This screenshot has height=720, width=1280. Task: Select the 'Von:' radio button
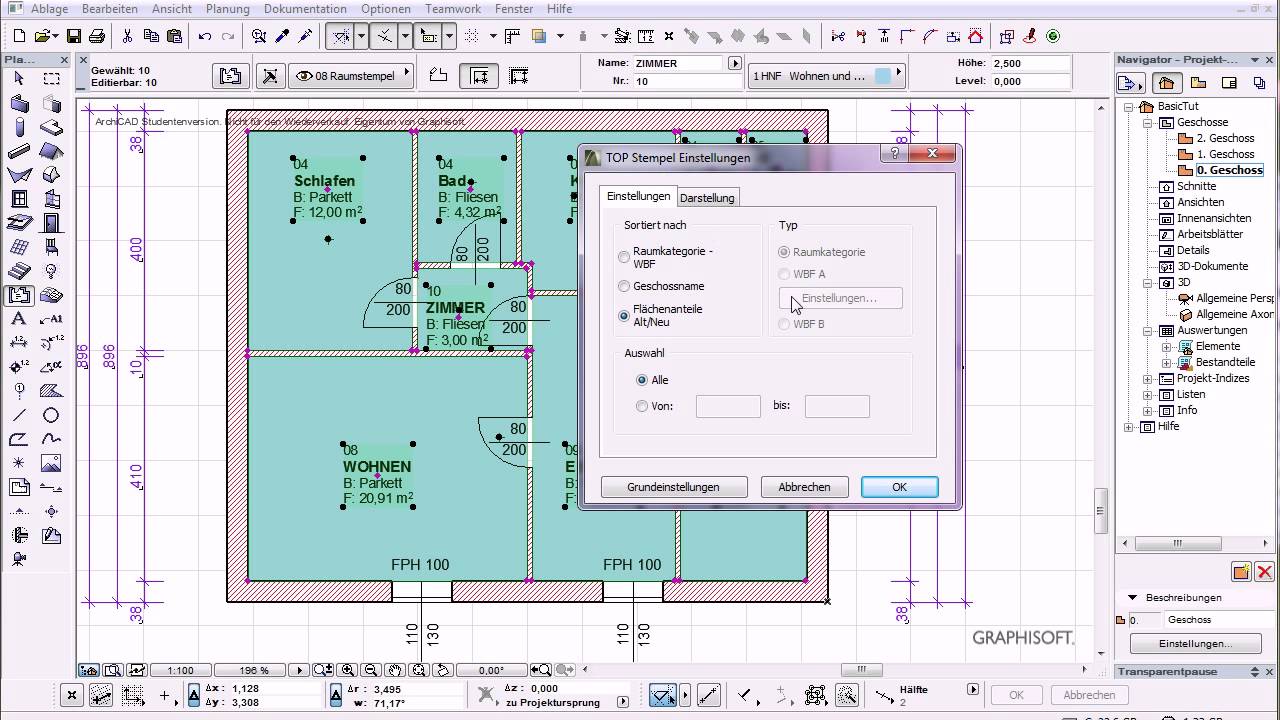tap(642, 406)
